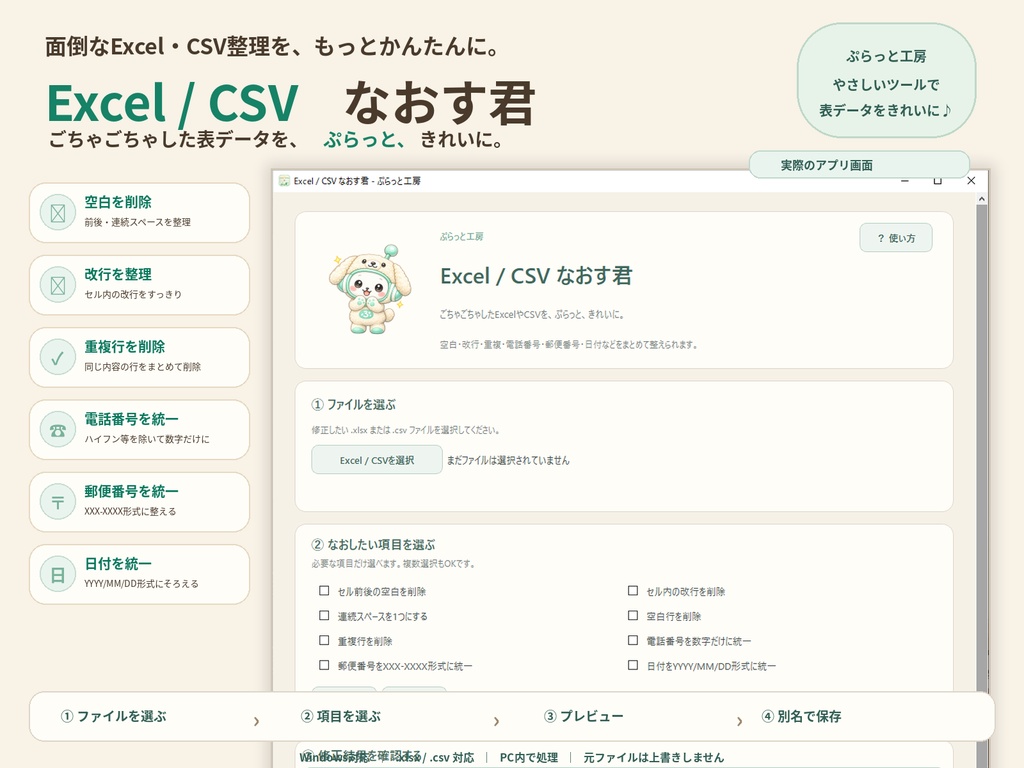This screenshot has width=1024, height=768.
Task: Open the ? 使い方 help button
Action: pos(896,238)
